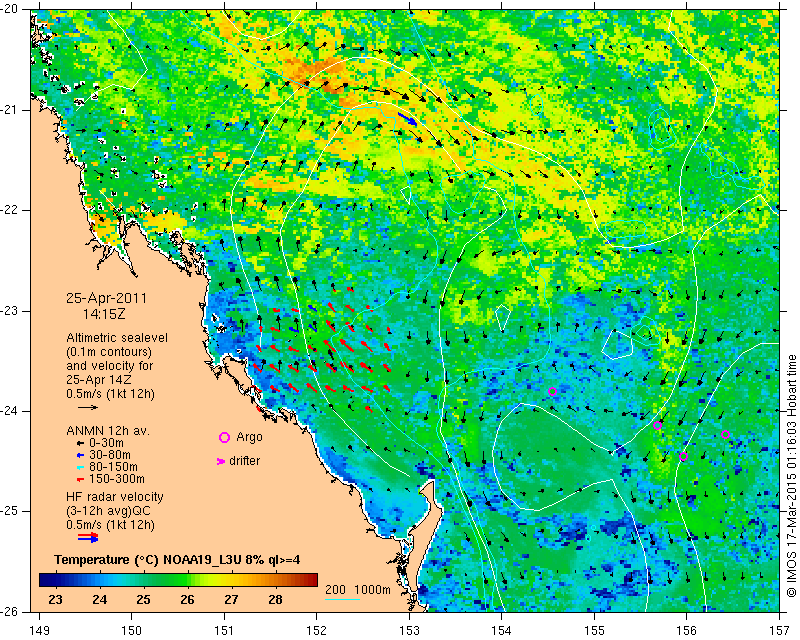Click colorbar tick label 27
Image resolution: width=800 pixels, height=640 pixels.
coord(231,600)
